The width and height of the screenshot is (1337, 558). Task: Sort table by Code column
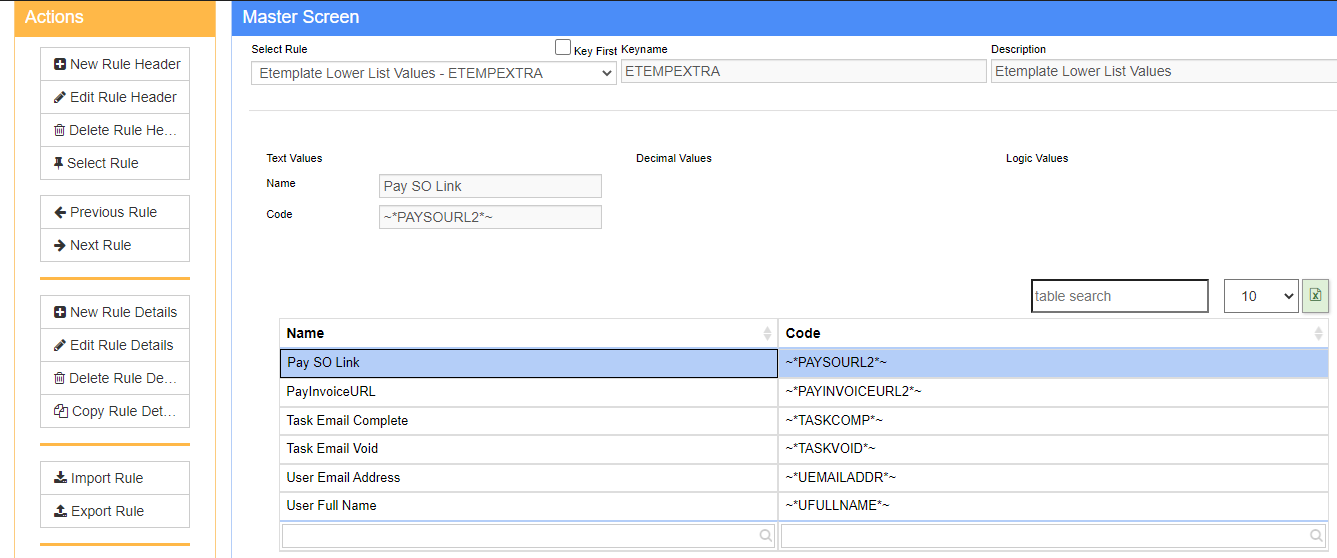coord(1052,333)
